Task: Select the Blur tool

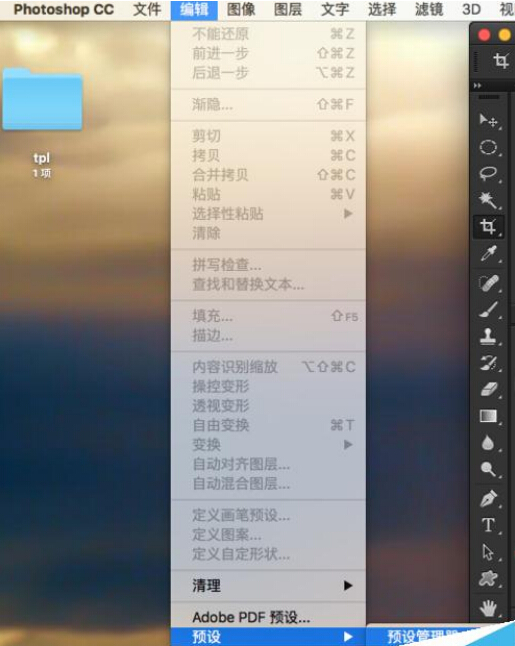Action: pyautogui.click(x=488, y=443)
